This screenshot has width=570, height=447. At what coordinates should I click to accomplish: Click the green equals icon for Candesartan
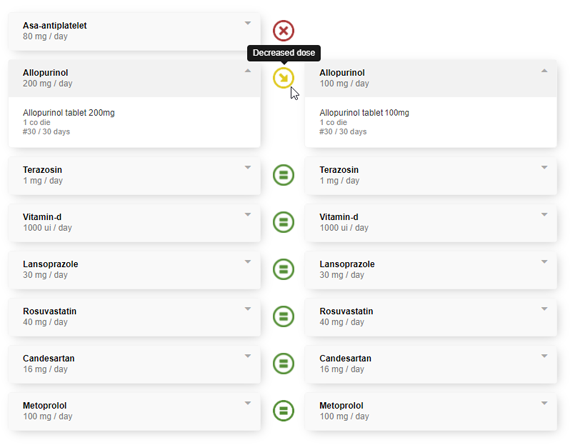tap(283, 363)
